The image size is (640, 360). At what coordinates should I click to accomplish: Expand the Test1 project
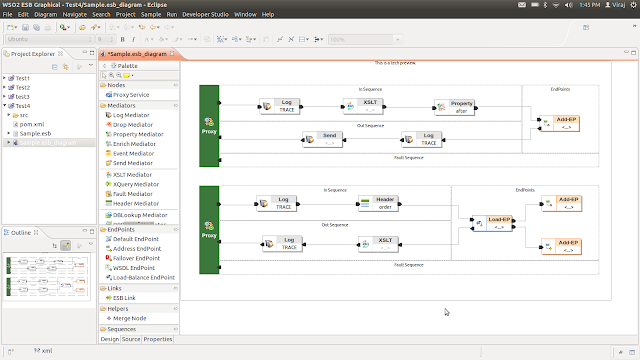[4, 78]
